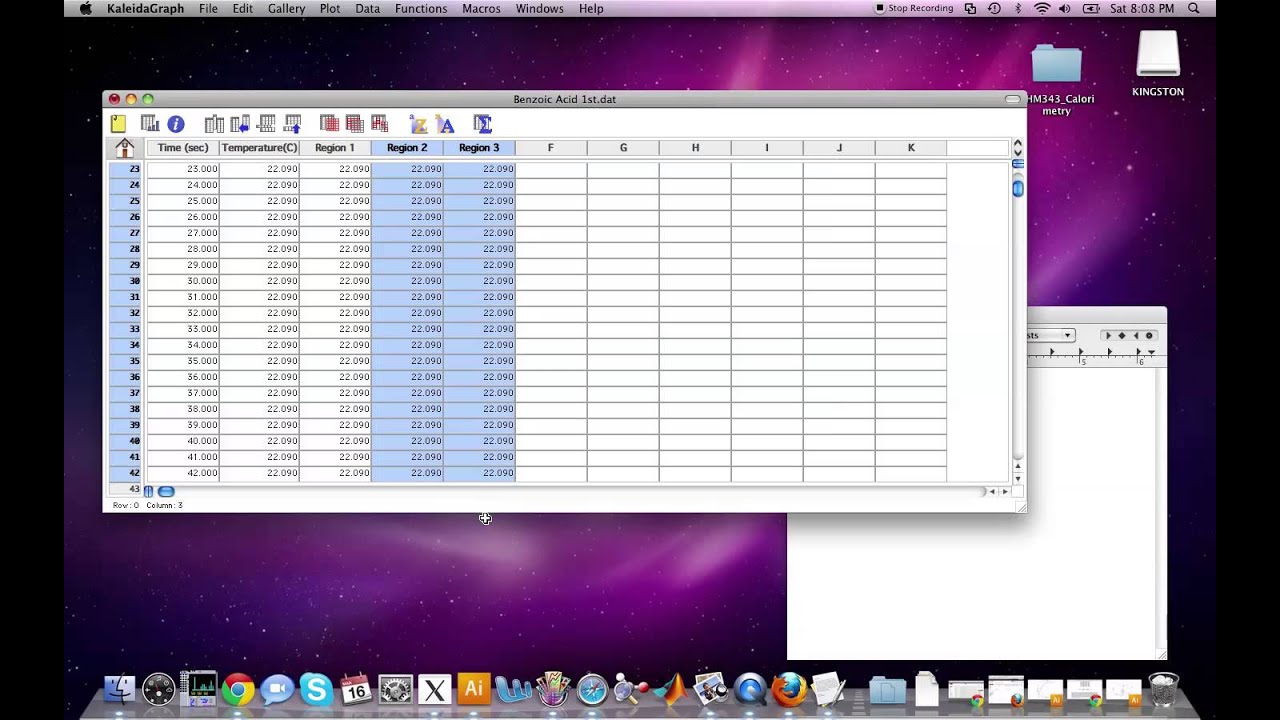This screenshot has width=1280, height=720.
Task: Open the Windows menu
Action: coord(540,8)
